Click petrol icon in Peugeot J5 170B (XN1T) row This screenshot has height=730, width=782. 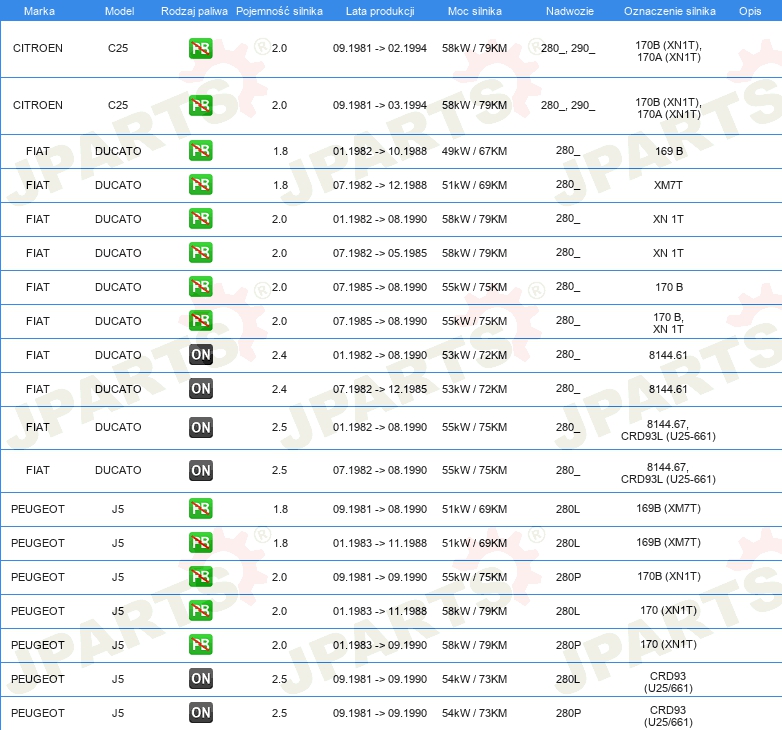[x=200, y=577]
